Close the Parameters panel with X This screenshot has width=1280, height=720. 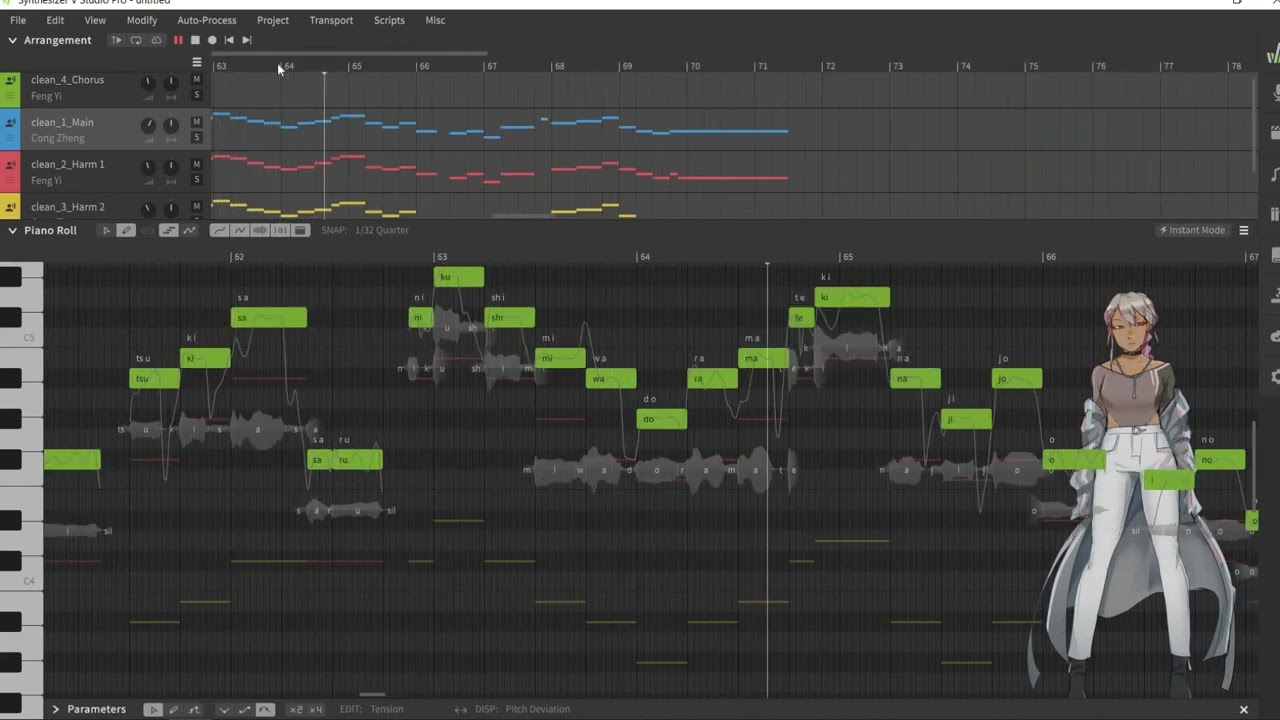[1244, 710]
